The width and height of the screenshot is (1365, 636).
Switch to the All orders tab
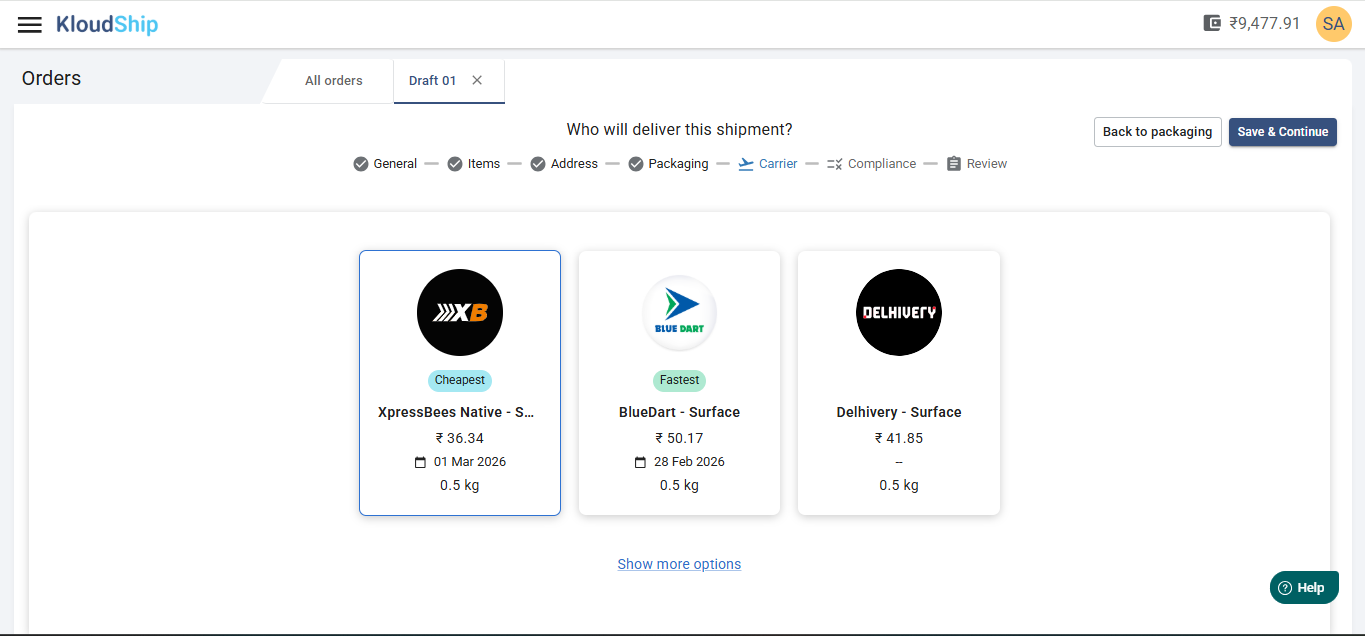click(334, 81)
